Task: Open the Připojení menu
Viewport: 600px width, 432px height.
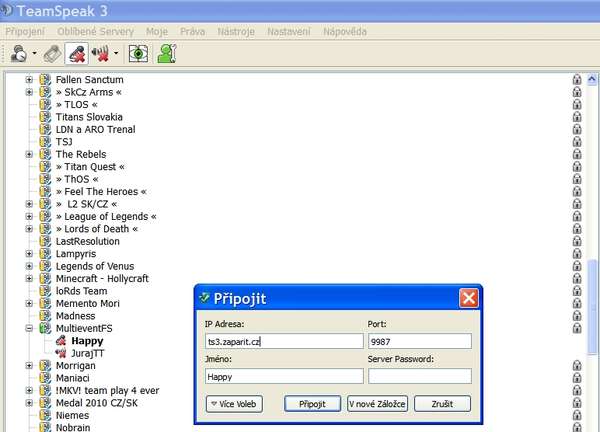Action: 25,31
